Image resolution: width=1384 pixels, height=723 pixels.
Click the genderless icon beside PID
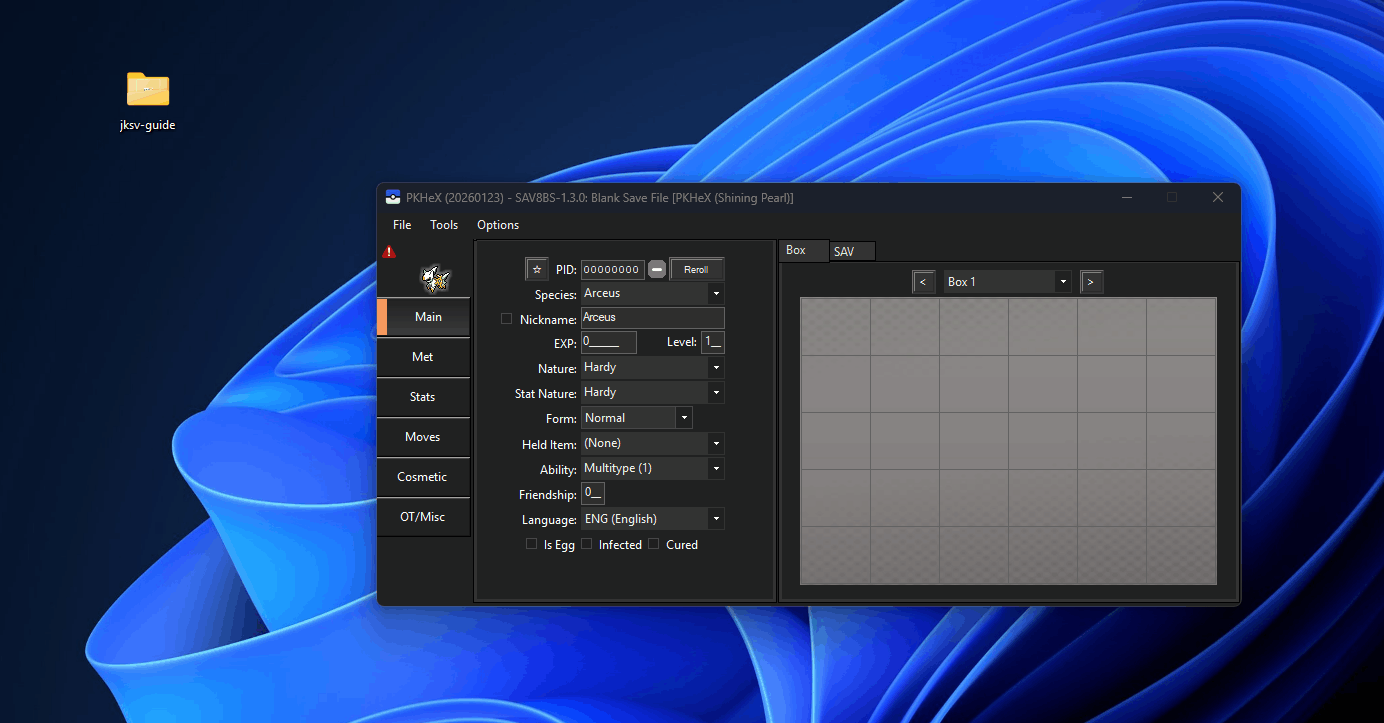click(657, 269)
